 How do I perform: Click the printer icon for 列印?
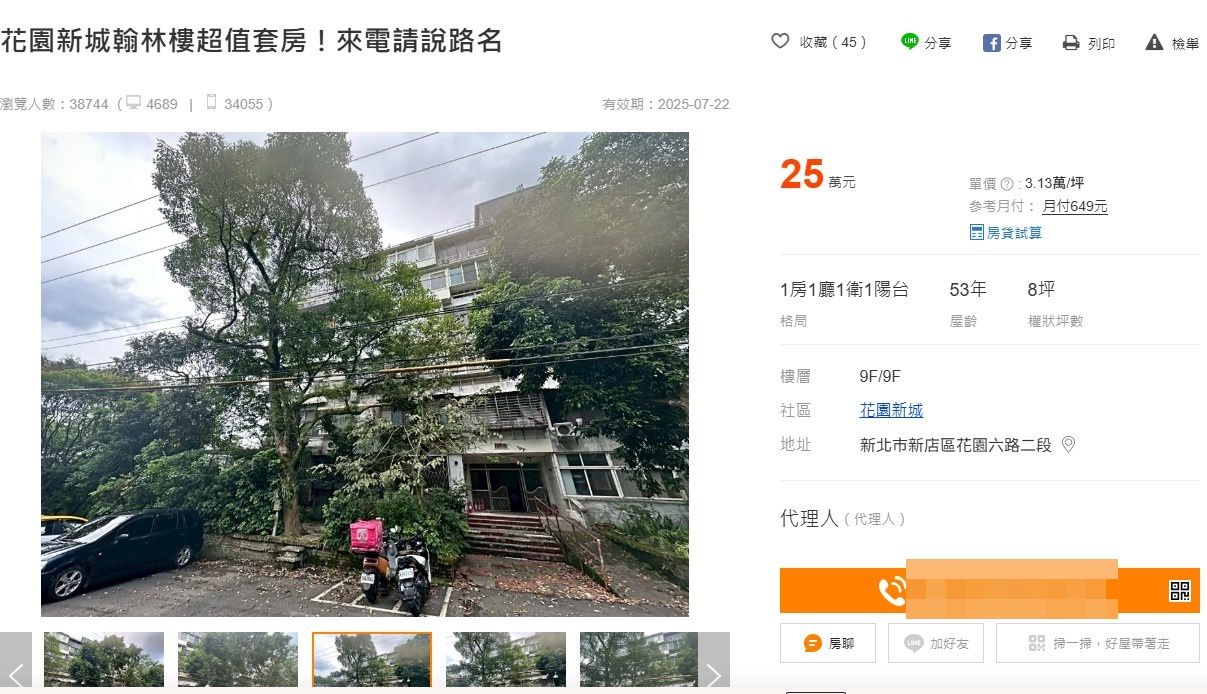(x=1071, y=43)
